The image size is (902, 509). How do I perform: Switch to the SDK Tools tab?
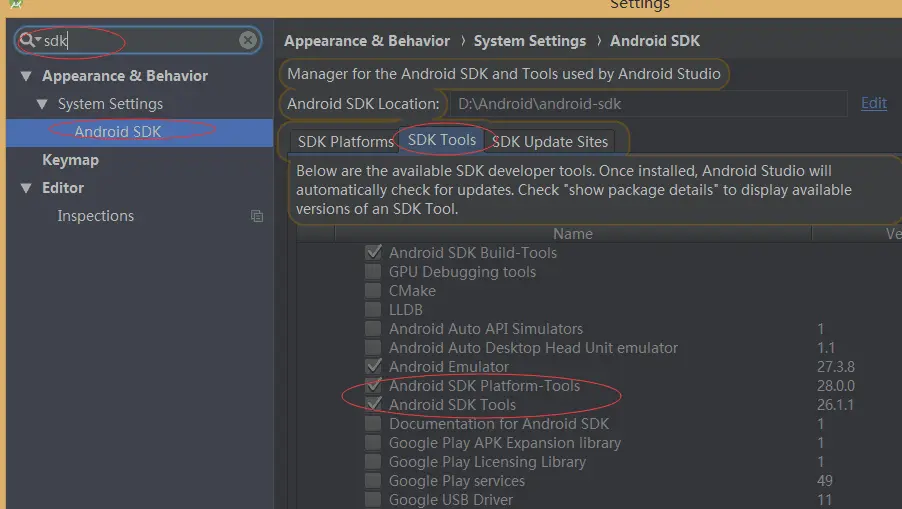[442, 140]
